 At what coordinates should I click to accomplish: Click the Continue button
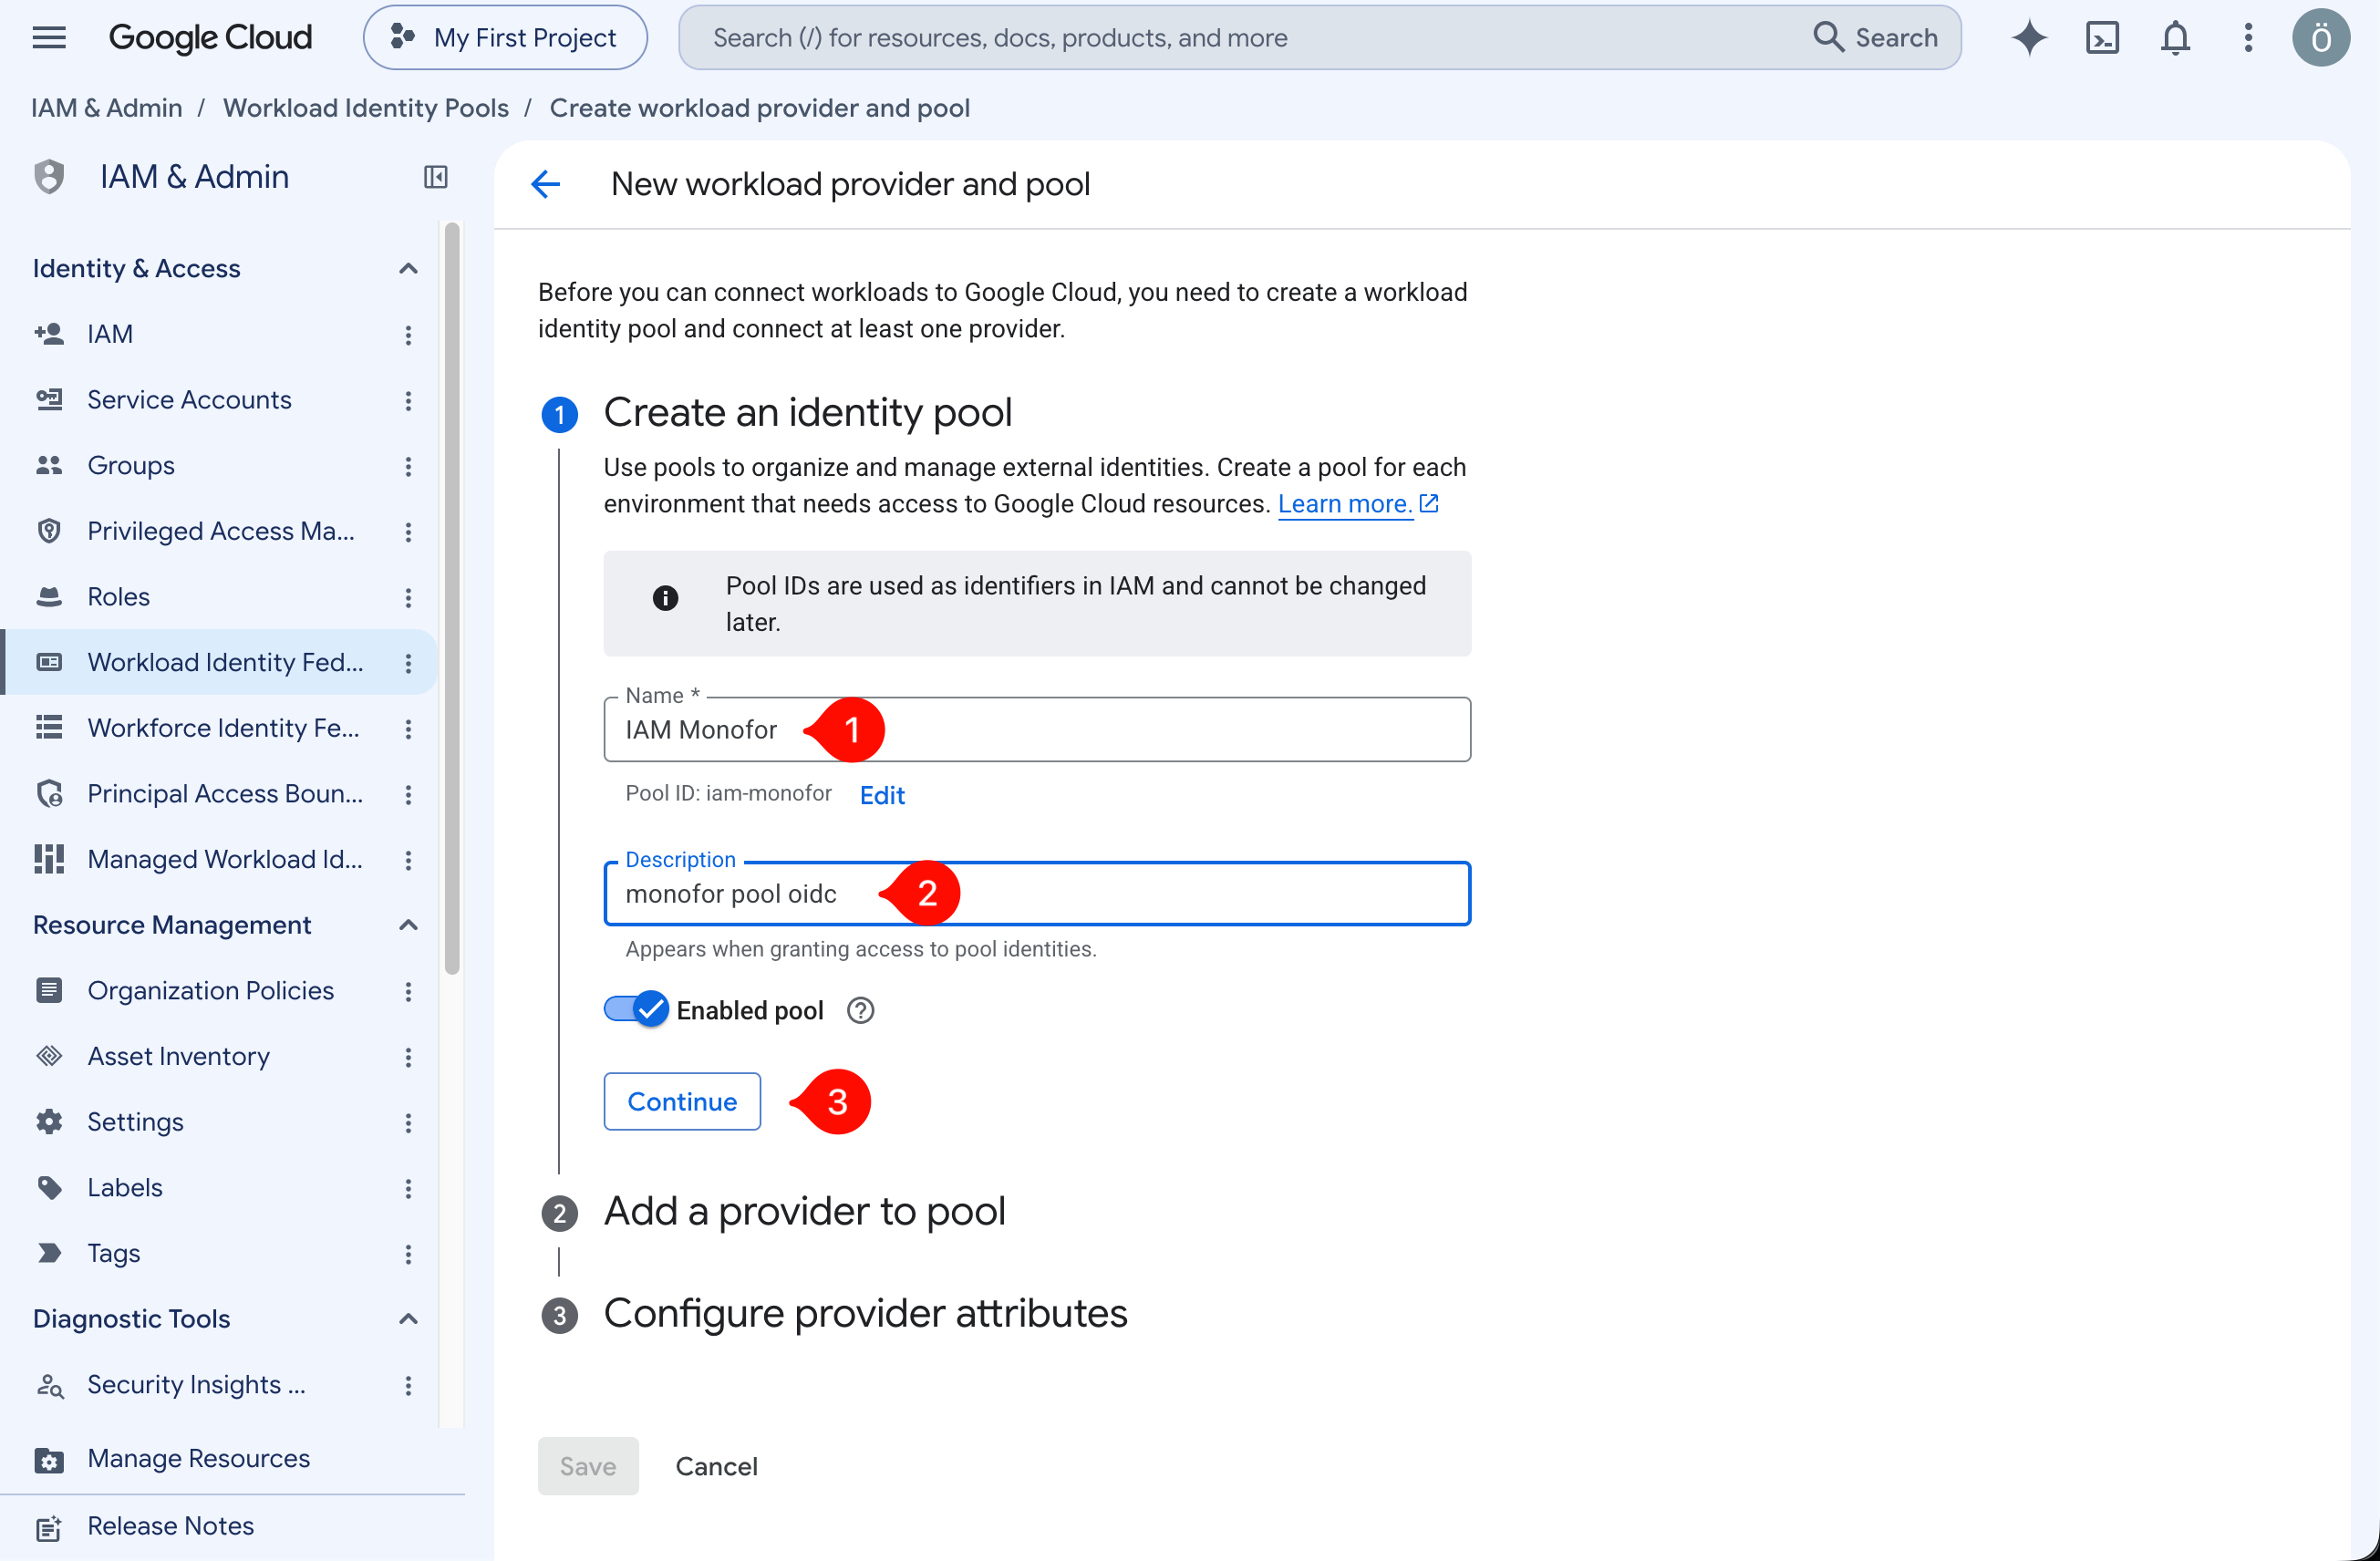coord(682,1102)
